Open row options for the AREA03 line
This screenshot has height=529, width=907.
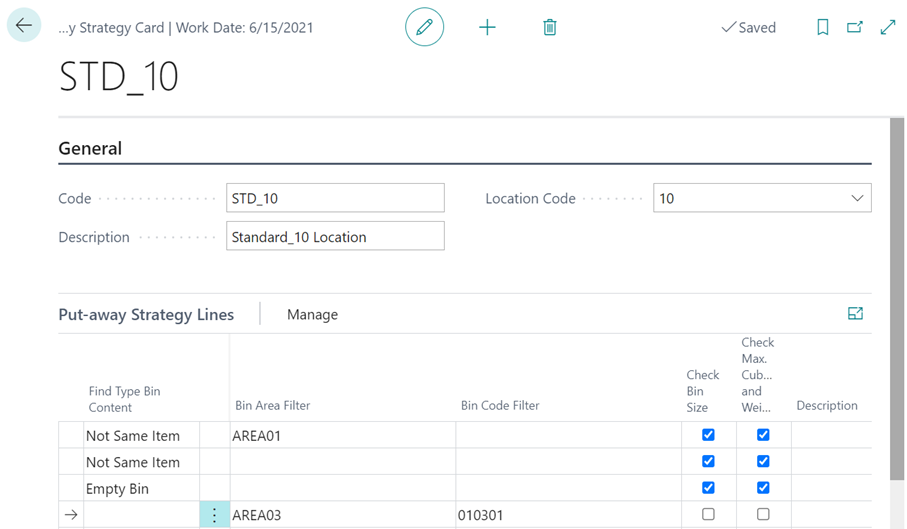click(x=214, y=515)
